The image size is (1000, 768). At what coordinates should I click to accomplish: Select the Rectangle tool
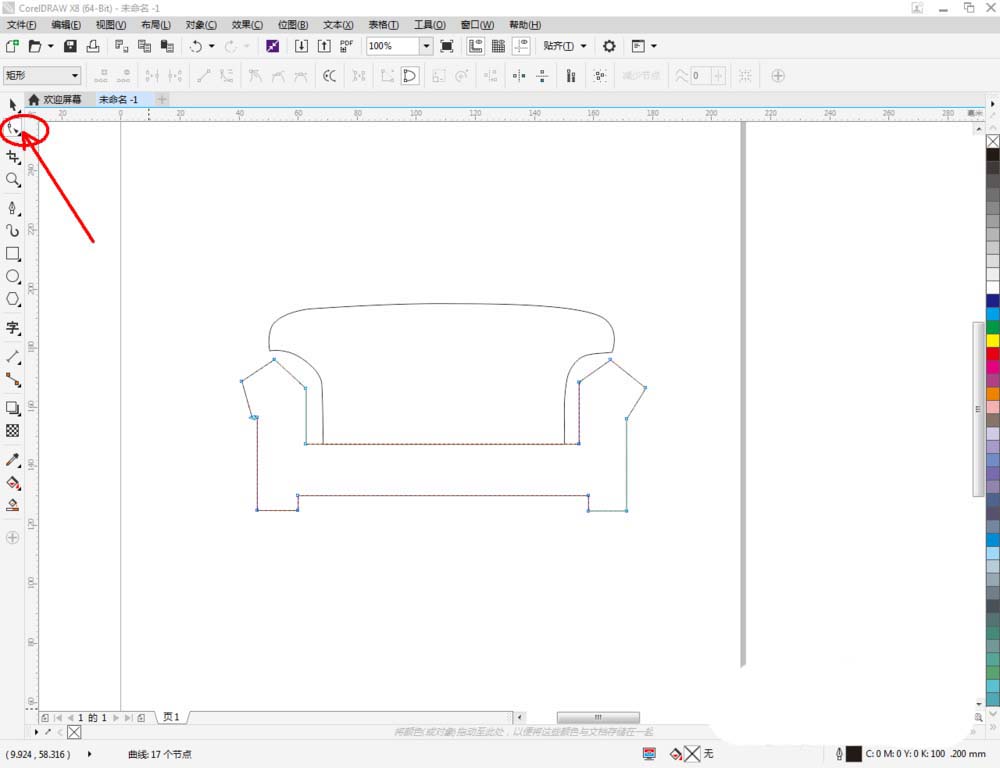pos(13,254)
